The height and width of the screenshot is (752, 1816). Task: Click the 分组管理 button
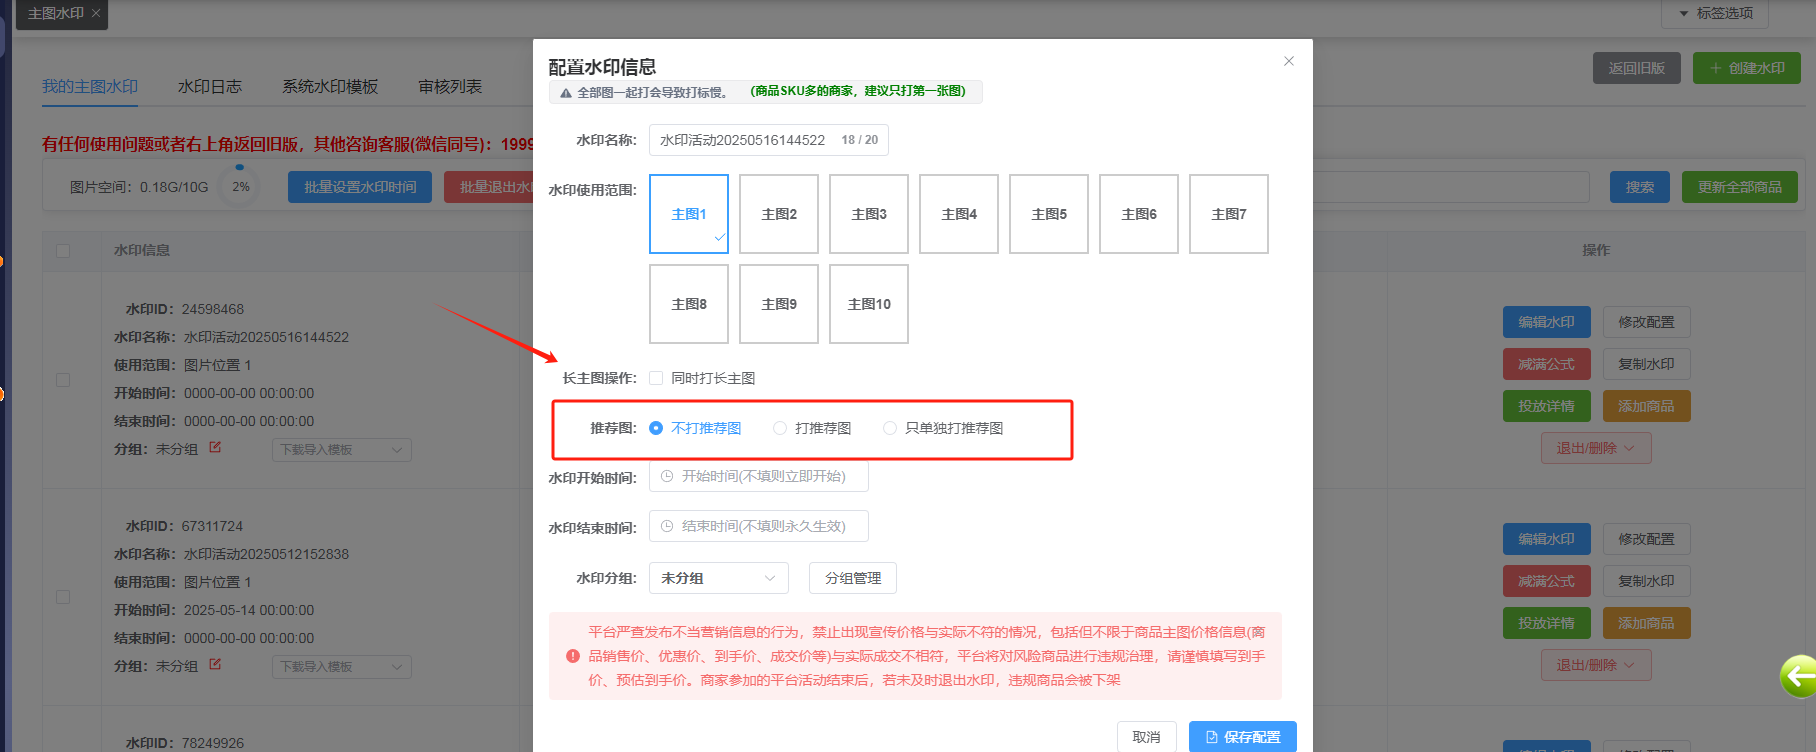coord(853,578)
